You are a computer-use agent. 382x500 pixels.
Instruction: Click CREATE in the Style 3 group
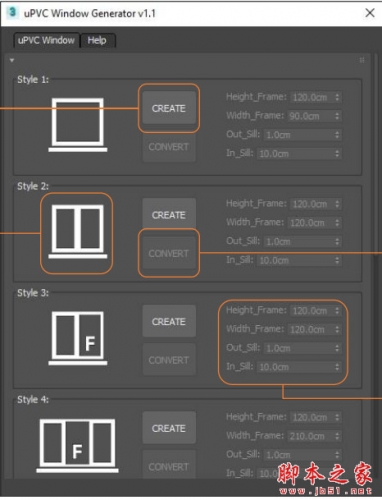click(x=169, y=322)
